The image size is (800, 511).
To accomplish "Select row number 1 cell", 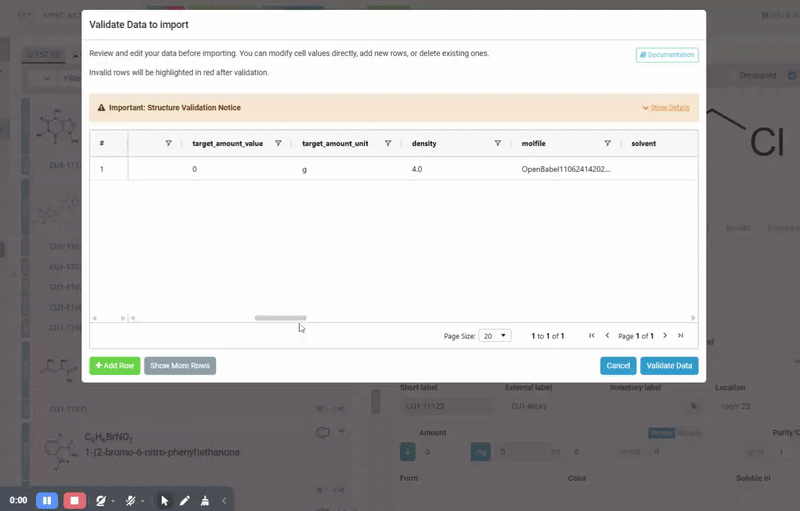I will (x=109, y=169).
